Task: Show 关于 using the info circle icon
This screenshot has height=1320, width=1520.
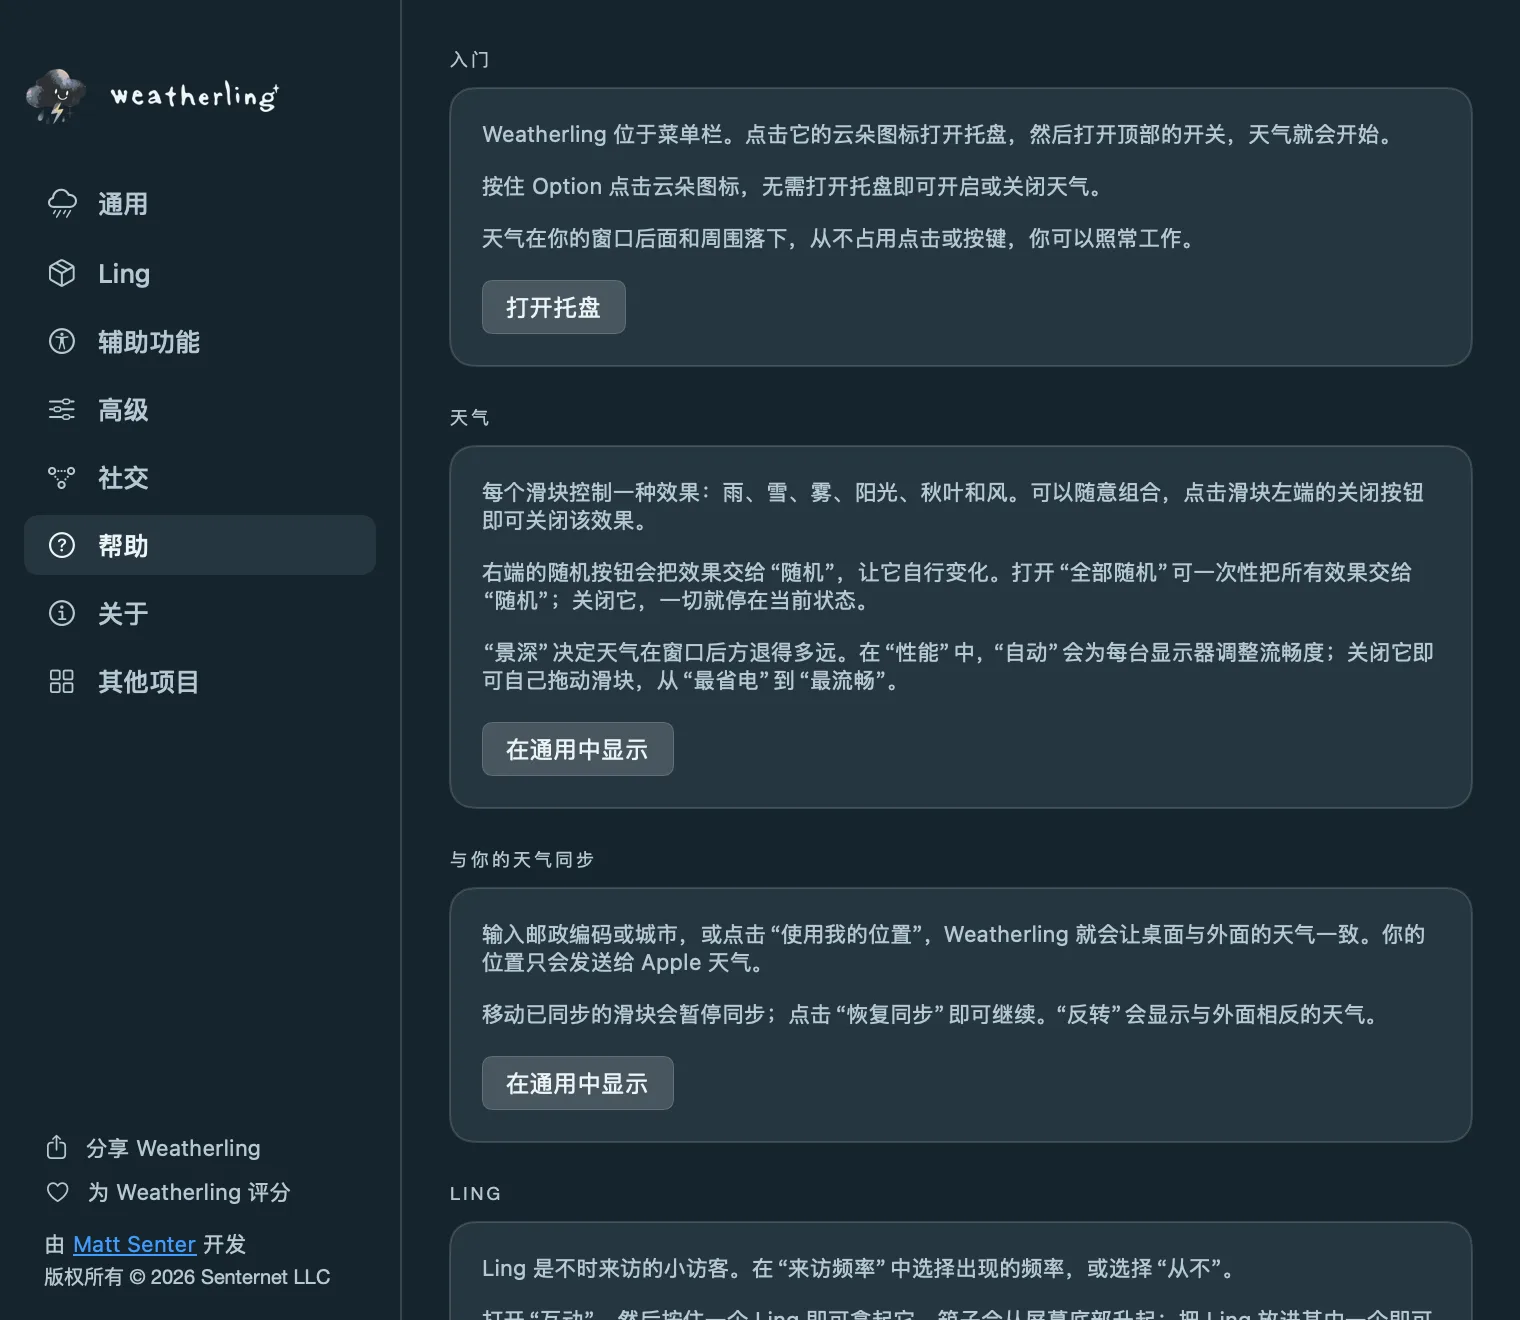Action: pyautogui.click(x=62, y=613)
